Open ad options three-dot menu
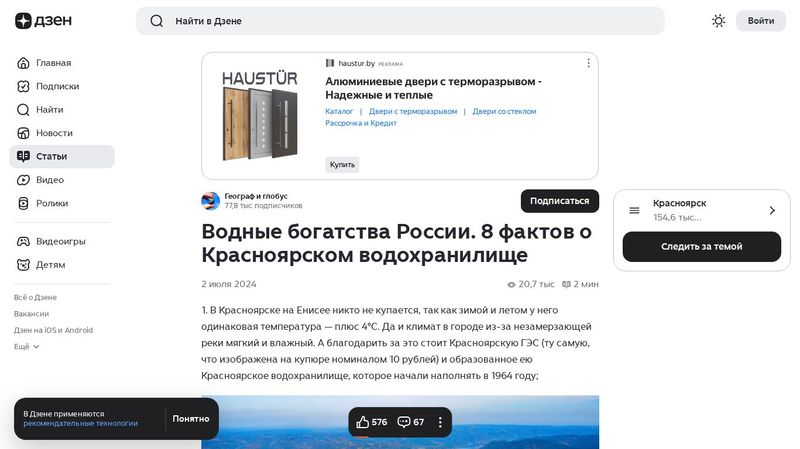Image resolution: width=800 pixels, height=449 pixels. 588,63
